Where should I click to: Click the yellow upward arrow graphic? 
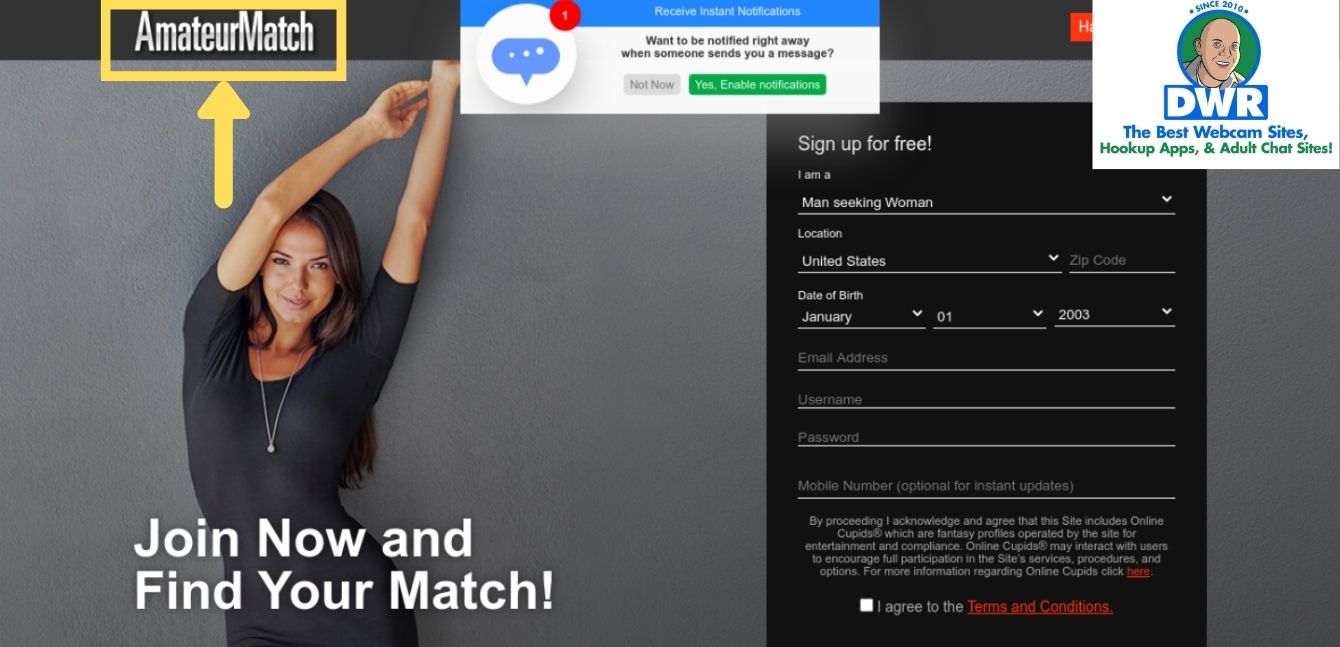pyautogui.click(x=223, y=145)
